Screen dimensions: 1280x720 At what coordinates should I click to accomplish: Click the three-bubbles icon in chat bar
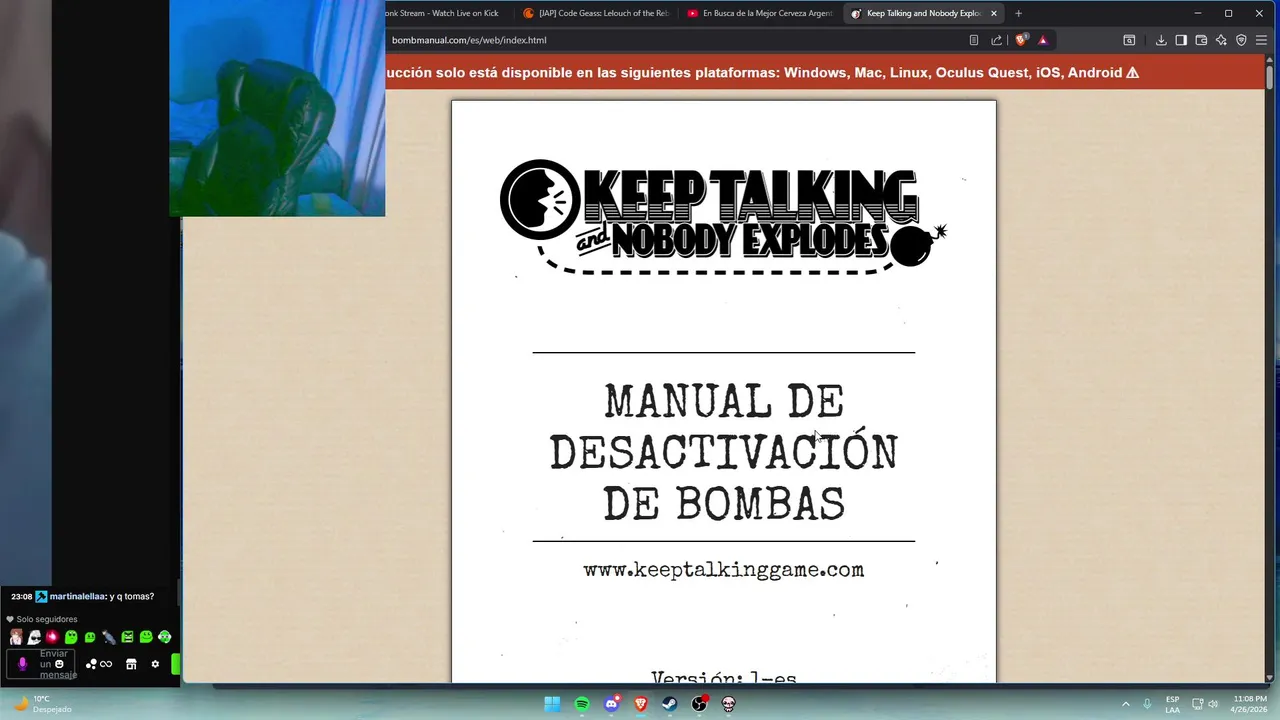tap(91, 664)
